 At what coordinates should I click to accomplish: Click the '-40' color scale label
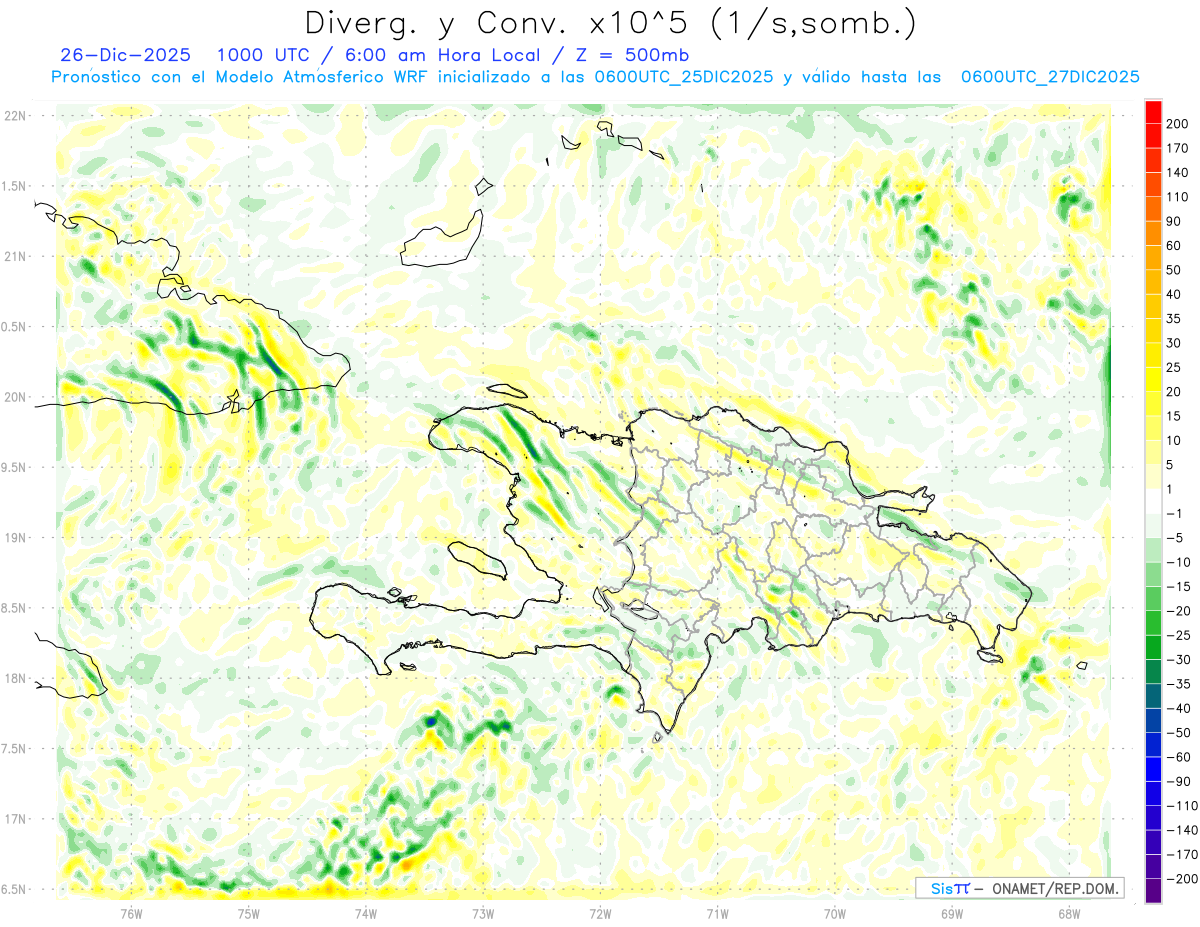coord(1179,708)
